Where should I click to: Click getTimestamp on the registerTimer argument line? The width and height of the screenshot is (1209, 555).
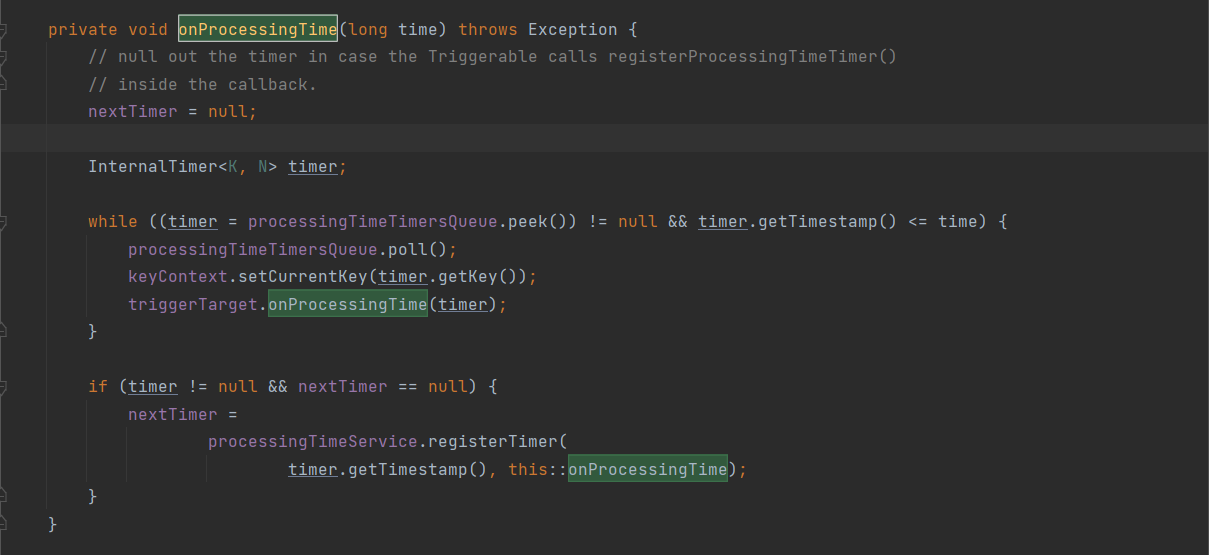tap(408, 469)
